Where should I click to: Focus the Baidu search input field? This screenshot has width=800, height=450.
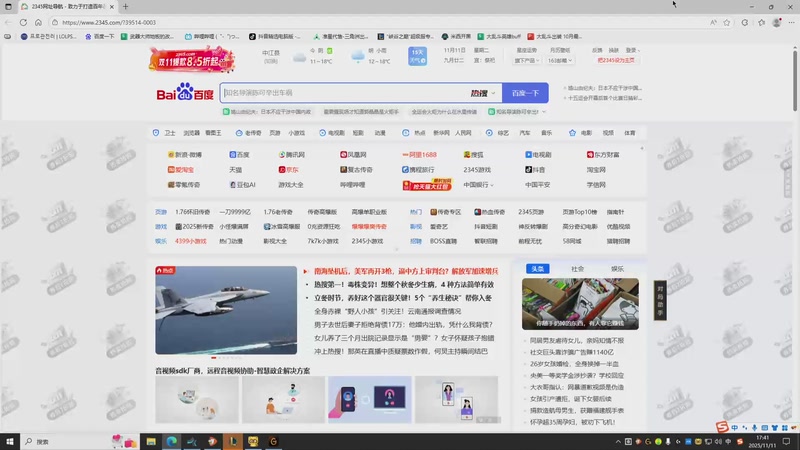(344, 93)
